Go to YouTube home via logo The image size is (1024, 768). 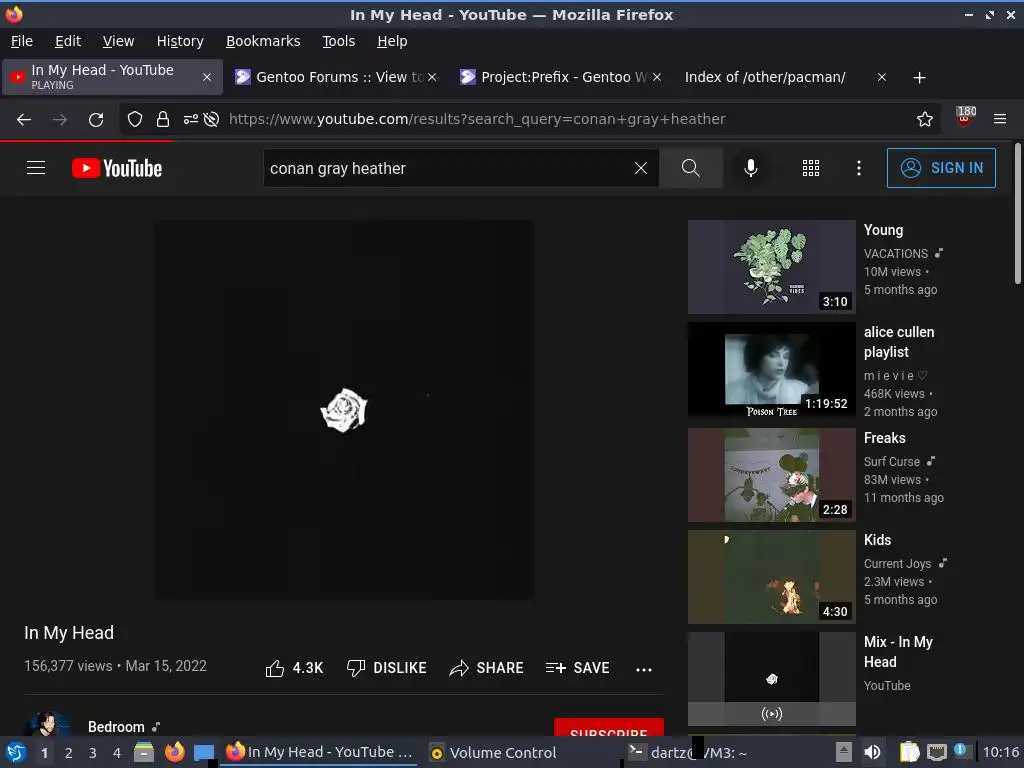click(x=117, y=168)
